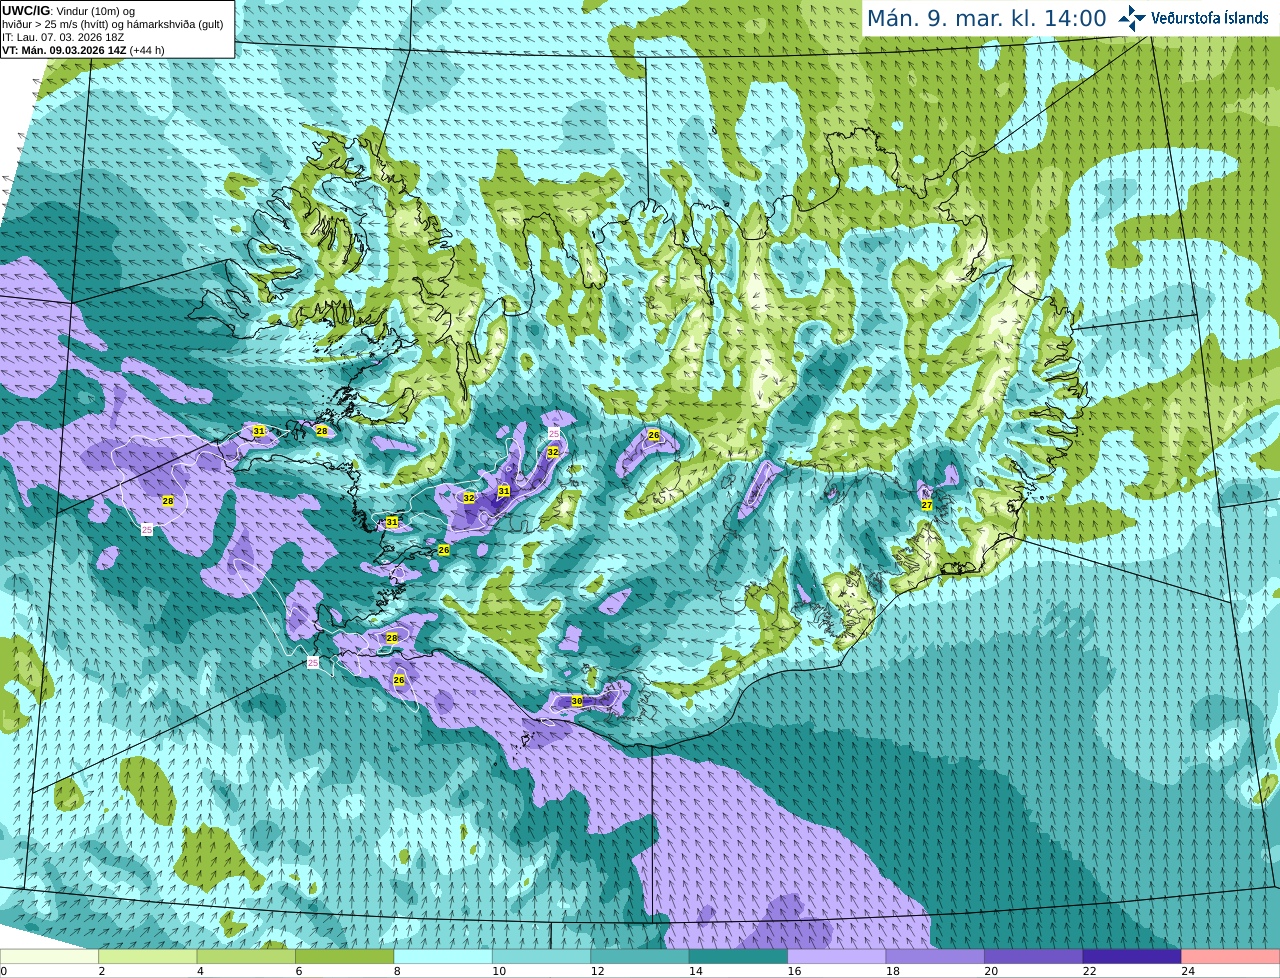Click the legend scale tick label 20
1280x978 pixels.
pyautogui.click(x=990, y=971)
